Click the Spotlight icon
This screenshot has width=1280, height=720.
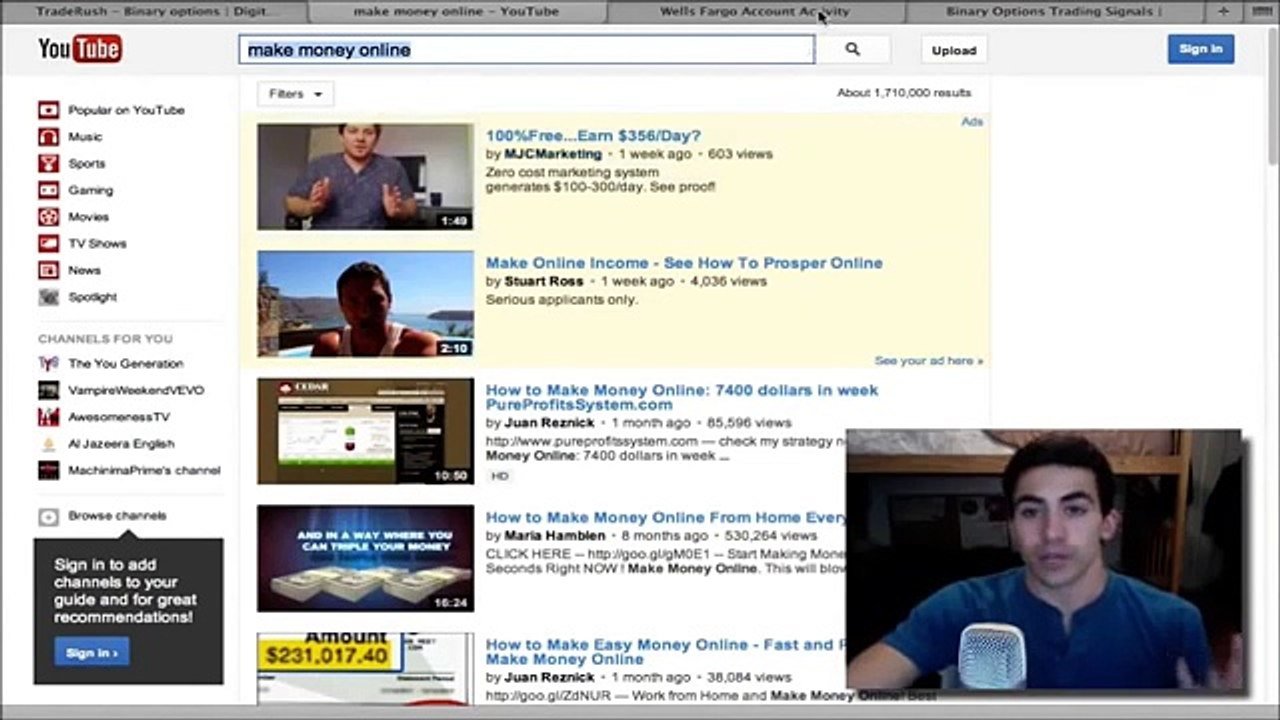click(48, 297)
